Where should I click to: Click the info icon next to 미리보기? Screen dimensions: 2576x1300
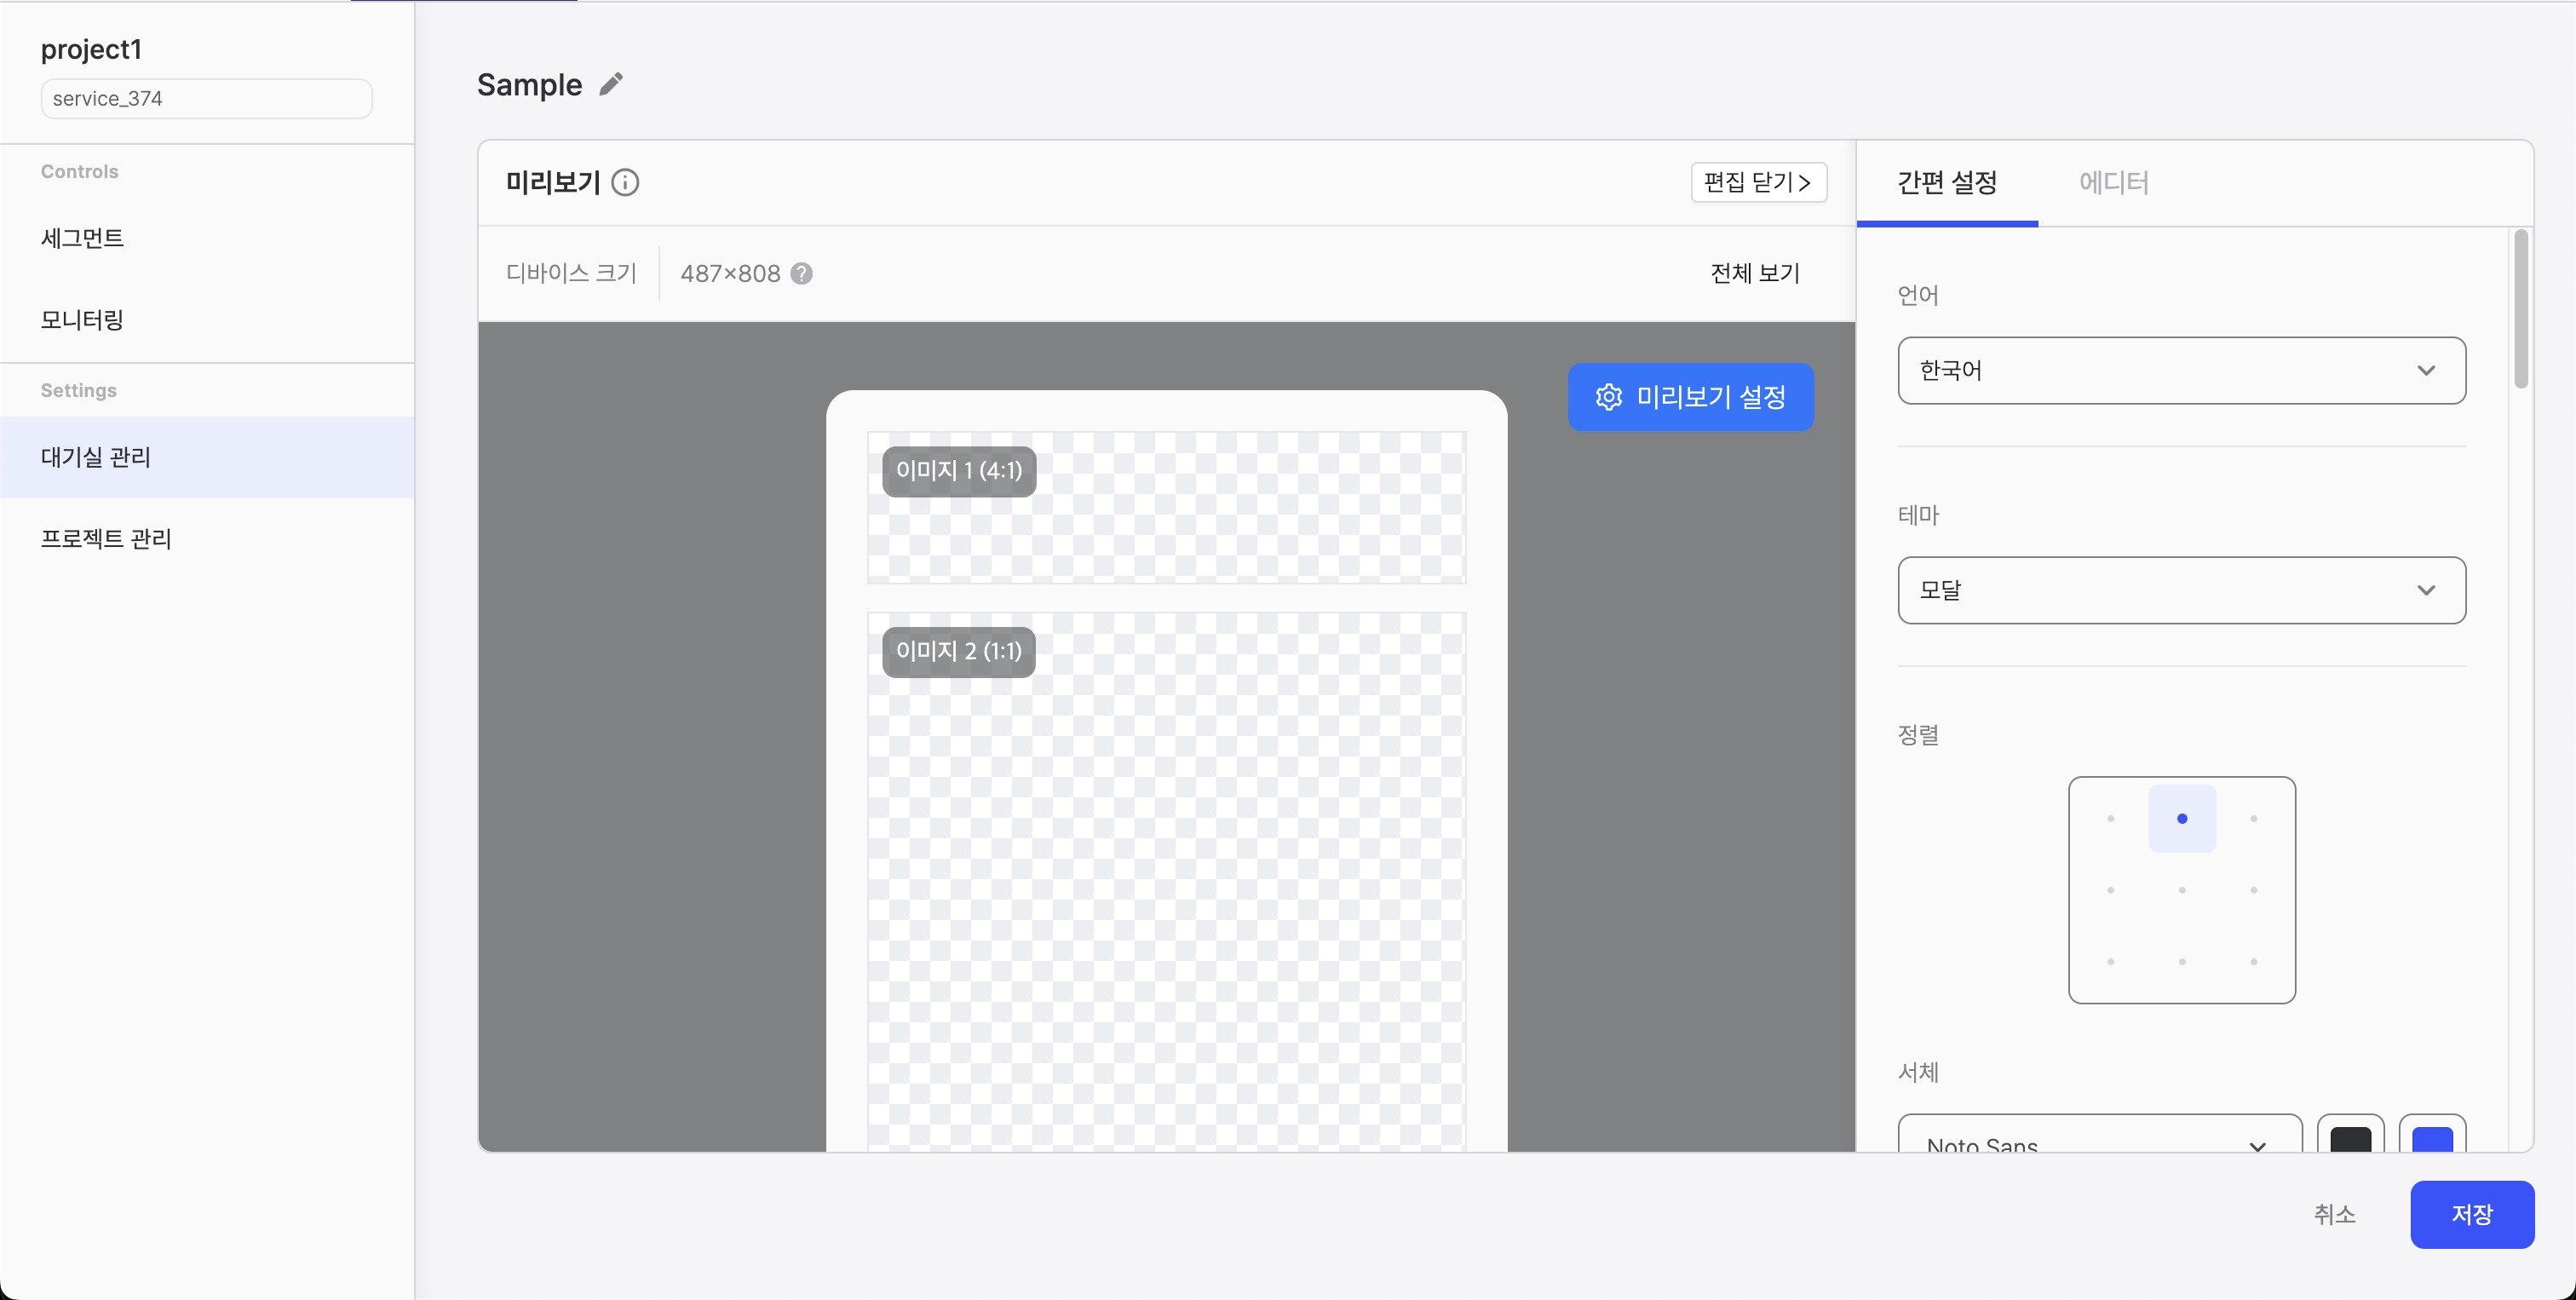[x=627, y=182]
